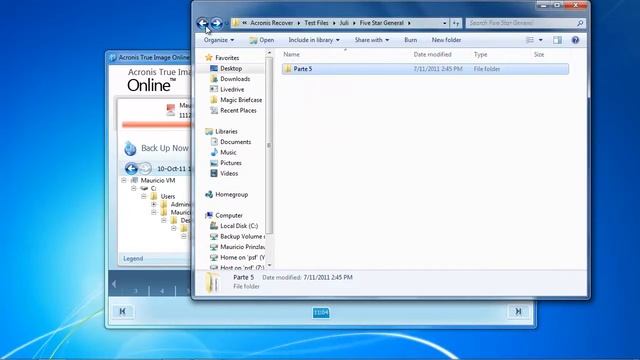Screen dimensions: 640x360
Task: Select Libraries in the navigation pane
Action: click(x=226, y=131)
